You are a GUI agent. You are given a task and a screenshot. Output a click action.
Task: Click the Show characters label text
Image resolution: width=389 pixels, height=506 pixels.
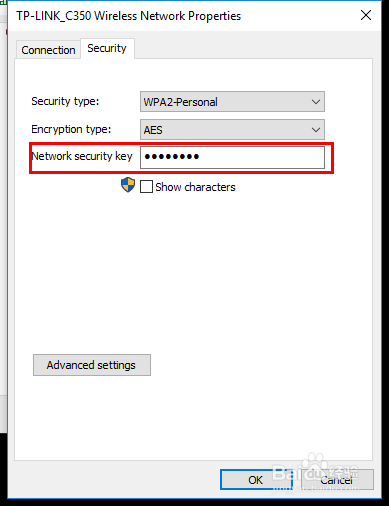coord(195,187)
